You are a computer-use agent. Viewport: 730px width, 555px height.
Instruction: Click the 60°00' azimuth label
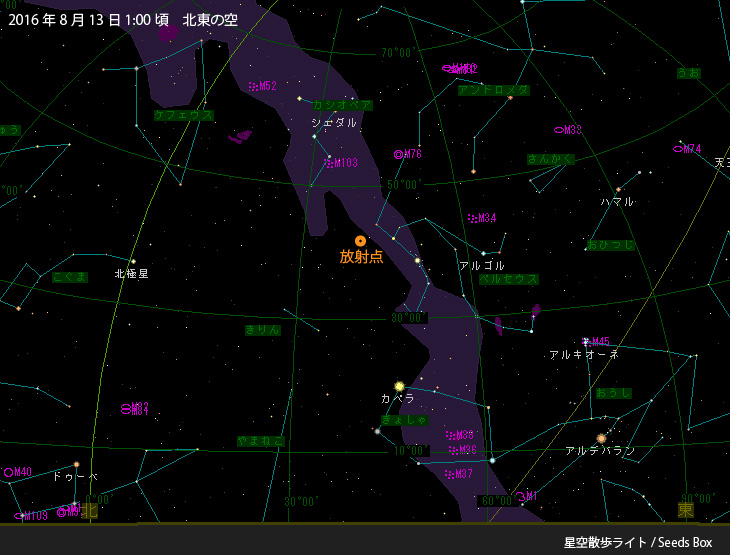click(x=497, y=501)
